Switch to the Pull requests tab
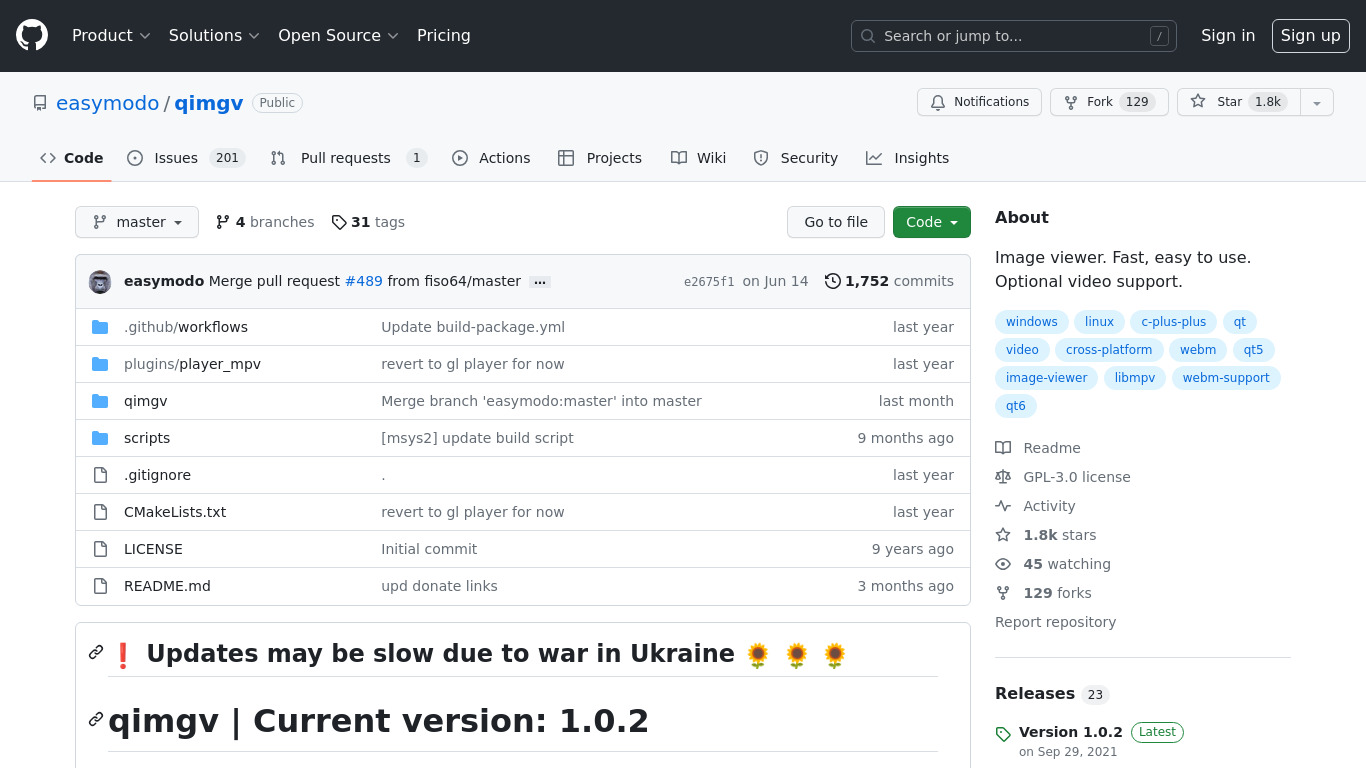 pyautogui.click(x=349, y=158)
